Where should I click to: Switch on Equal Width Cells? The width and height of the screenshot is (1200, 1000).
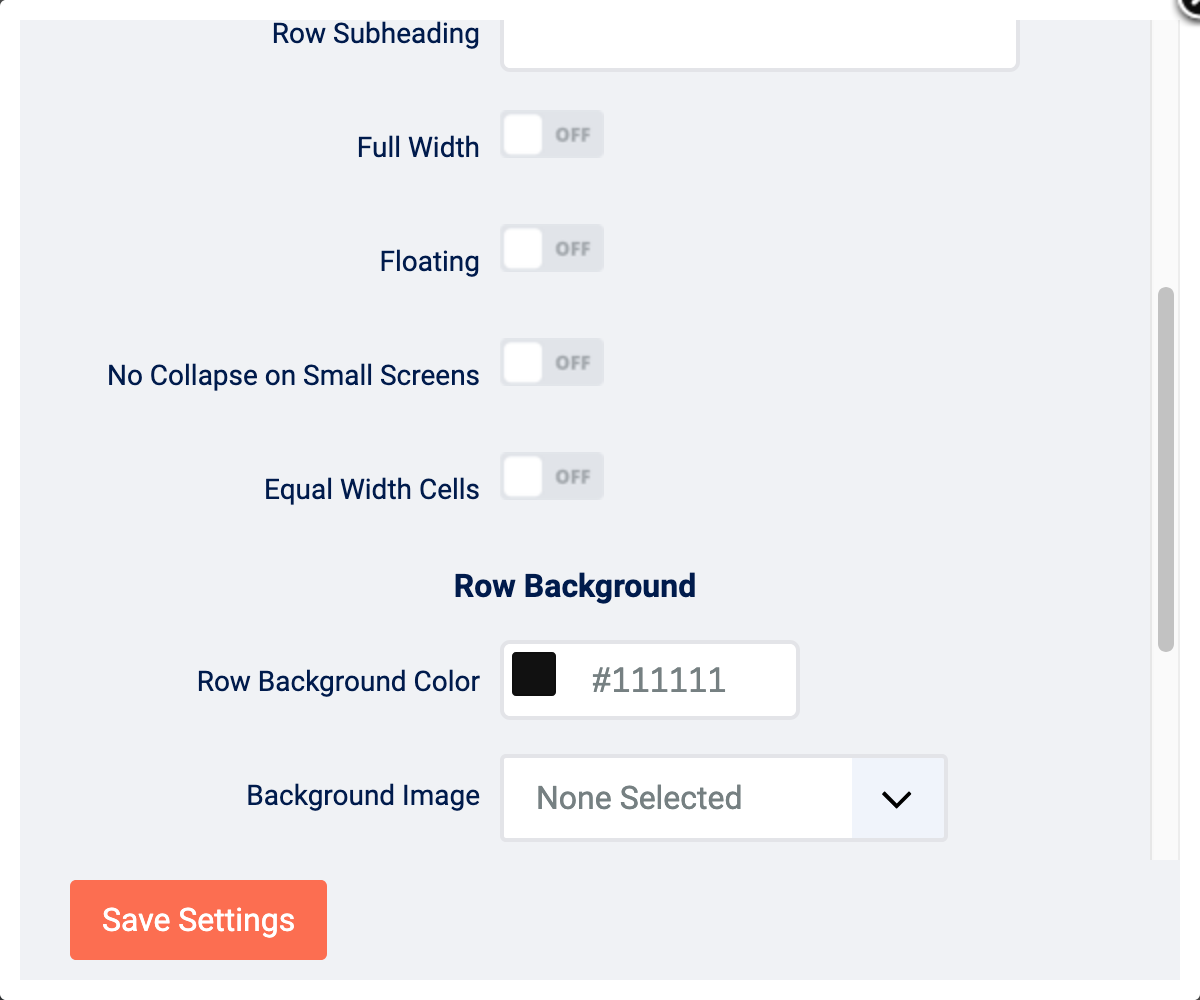552,477
